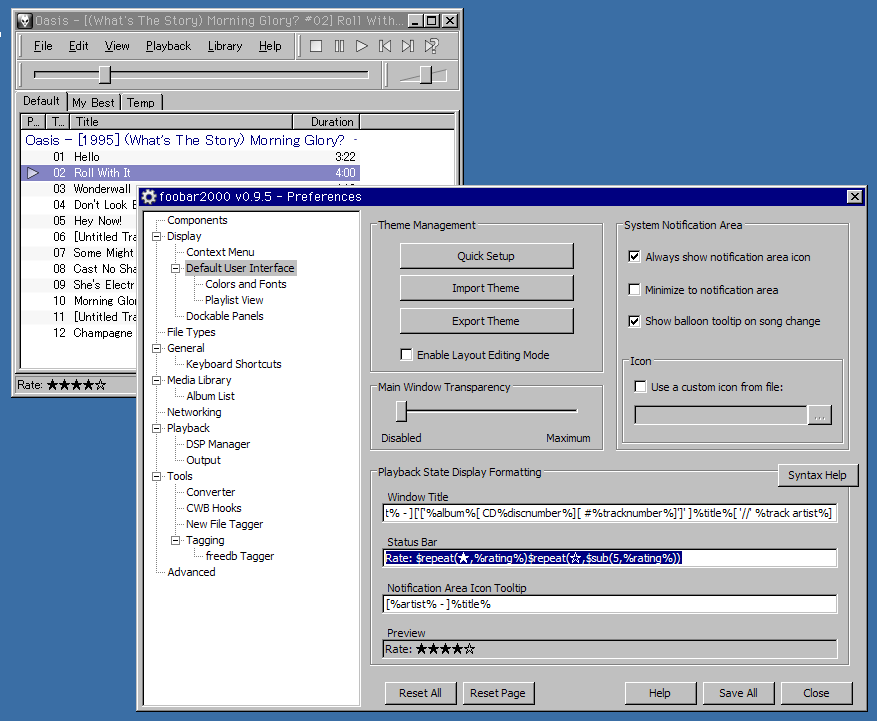Click the Help button in Preferences
877x721 pixels.
point(660,693)
